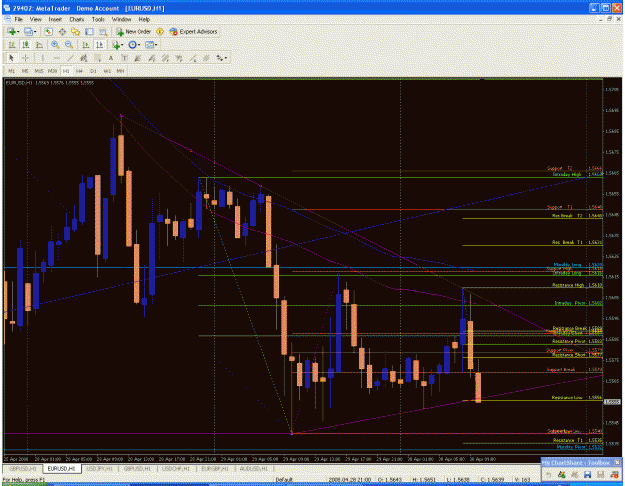Screen dimensions: 625x486
Task: Click the current price marker on price axis
Action: pyautogui.click(x=612, y=402)
